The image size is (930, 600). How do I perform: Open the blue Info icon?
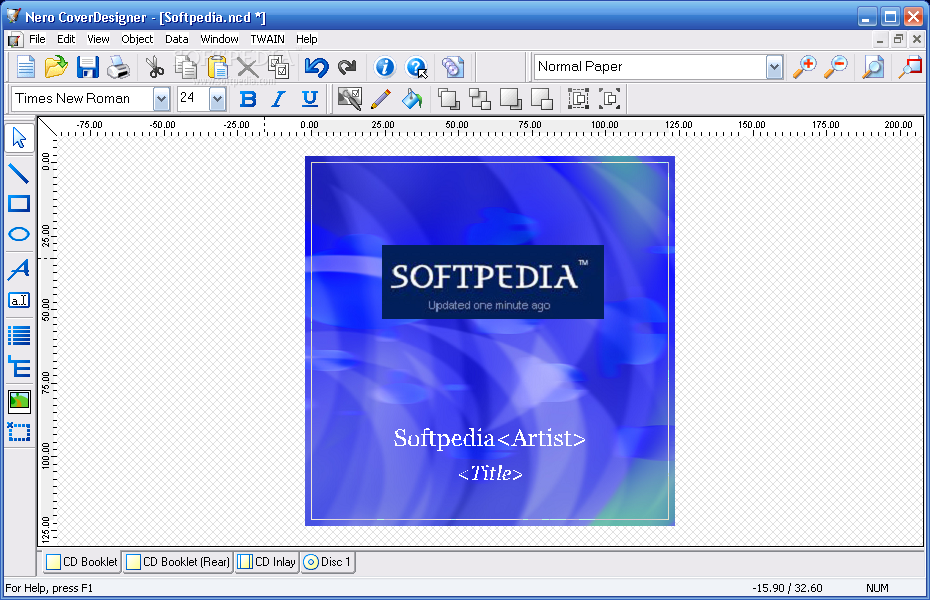(x=384, y=67)
